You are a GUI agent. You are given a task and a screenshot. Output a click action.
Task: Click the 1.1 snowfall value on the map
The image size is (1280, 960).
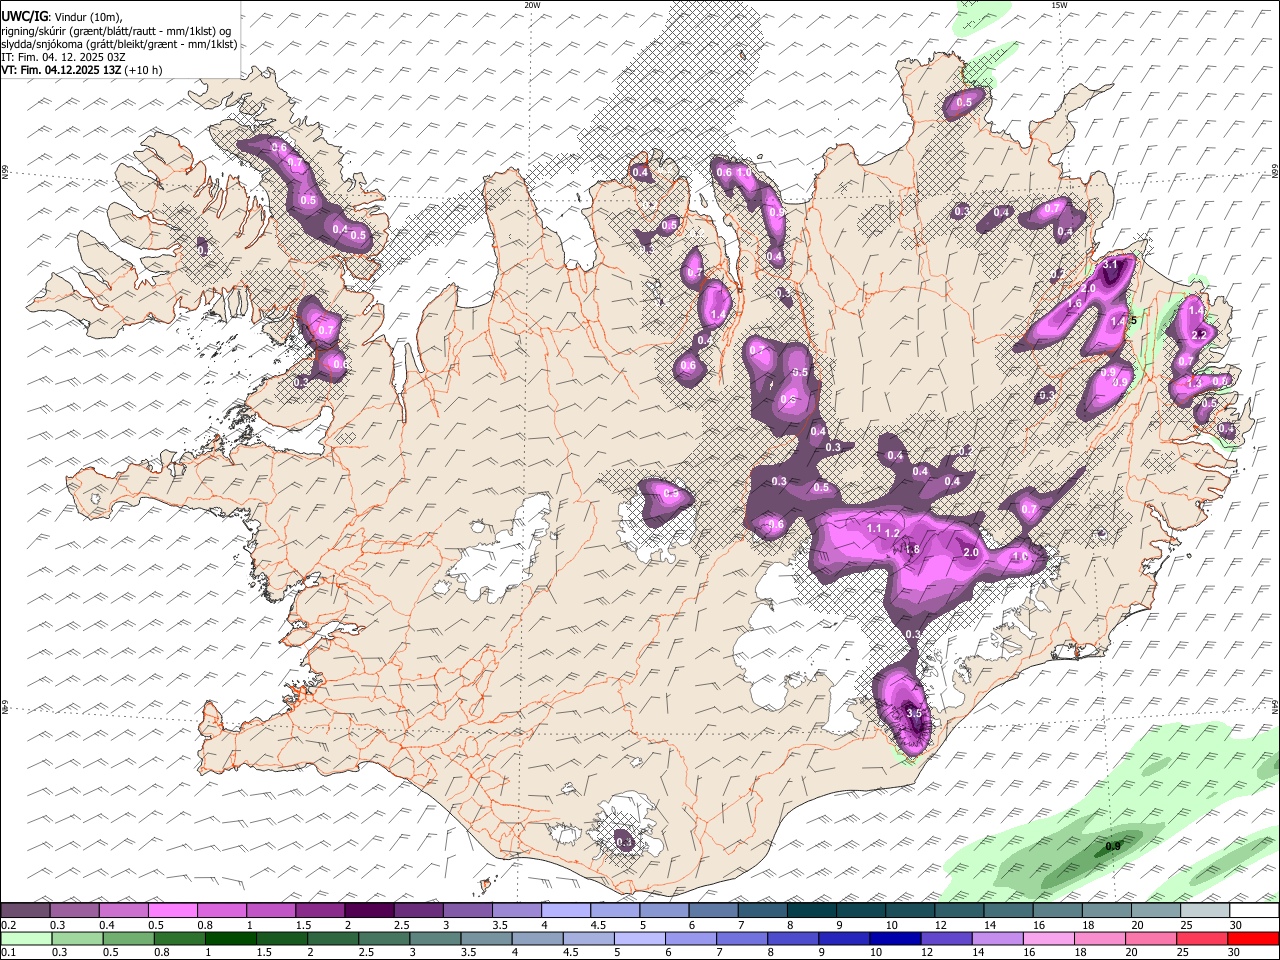pos(874,528)
